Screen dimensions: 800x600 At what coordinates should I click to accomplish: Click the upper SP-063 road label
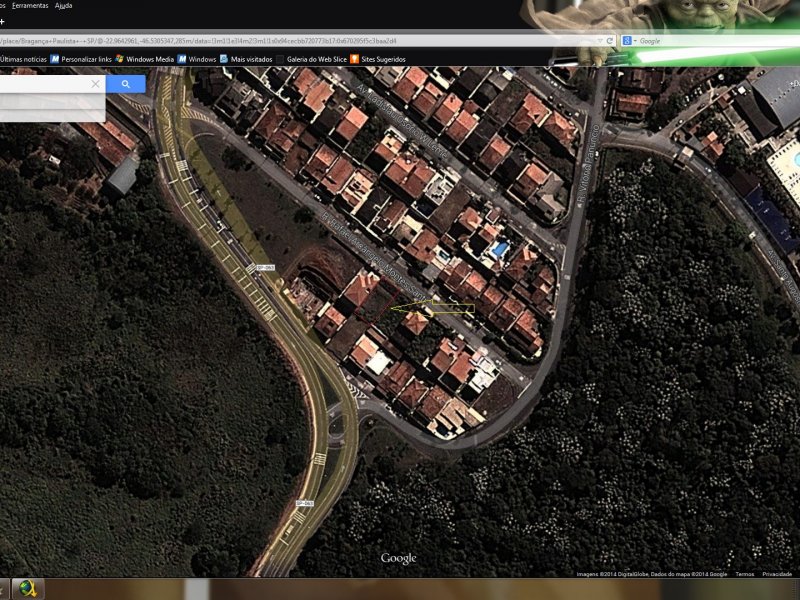265,267
